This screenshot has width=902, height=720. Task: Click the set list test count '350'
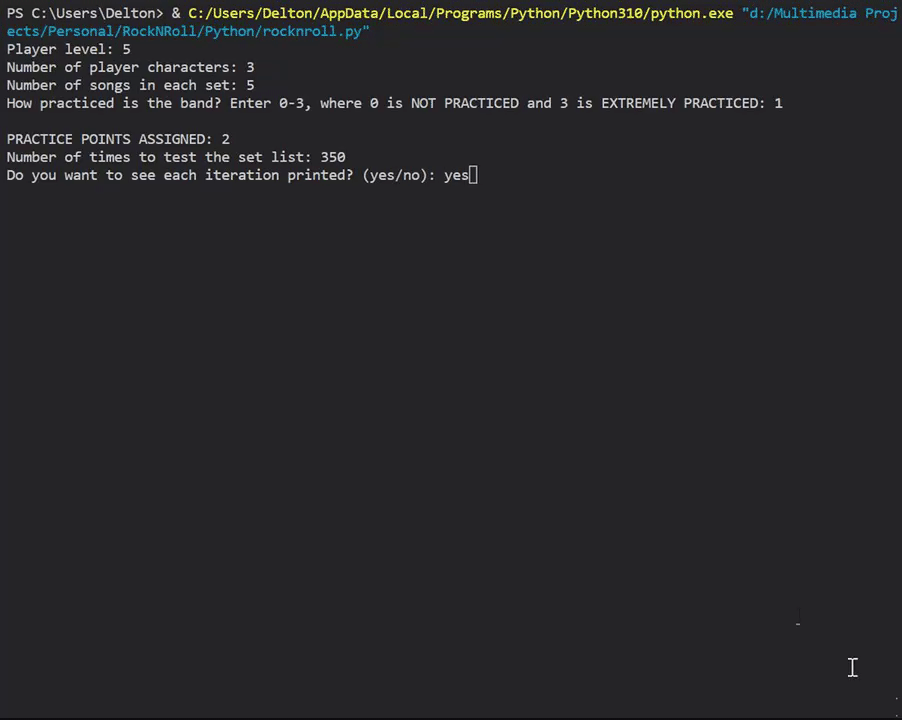click(x=333, y=157)
